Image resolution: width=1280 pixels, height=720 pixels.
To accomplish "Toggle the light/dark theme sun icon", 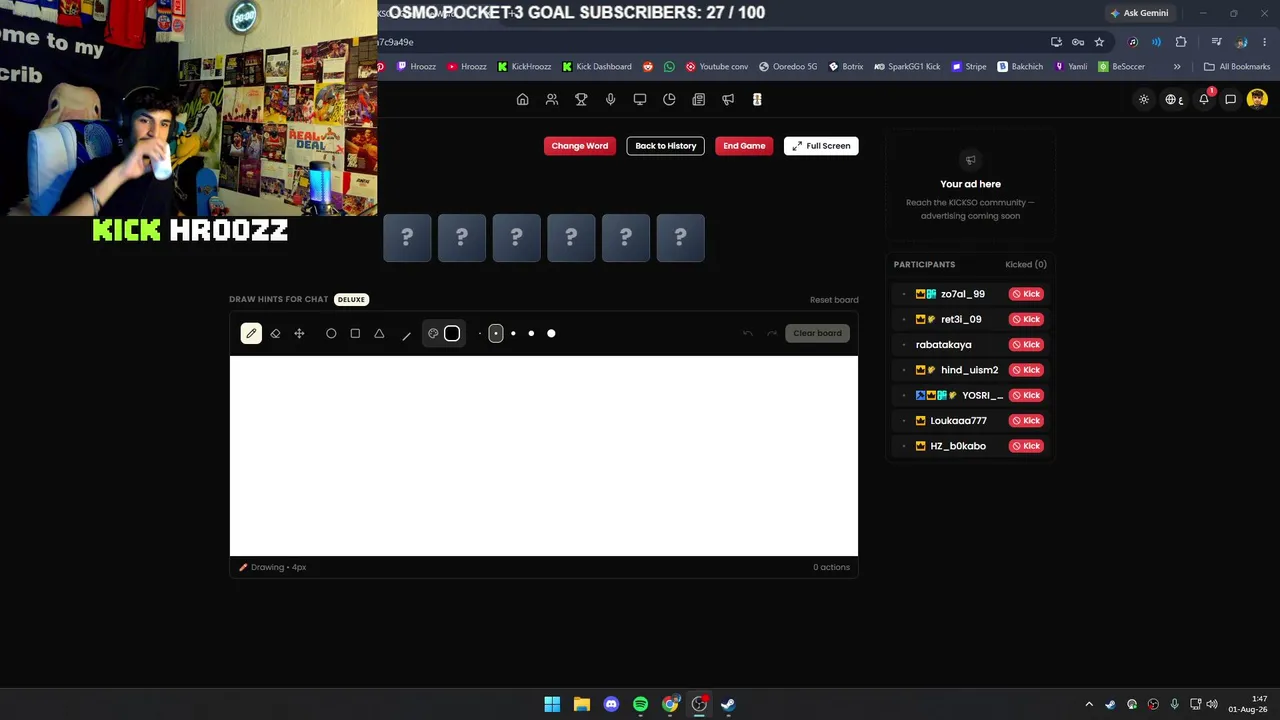I will pyautogui.click(x=1144, y=99).
